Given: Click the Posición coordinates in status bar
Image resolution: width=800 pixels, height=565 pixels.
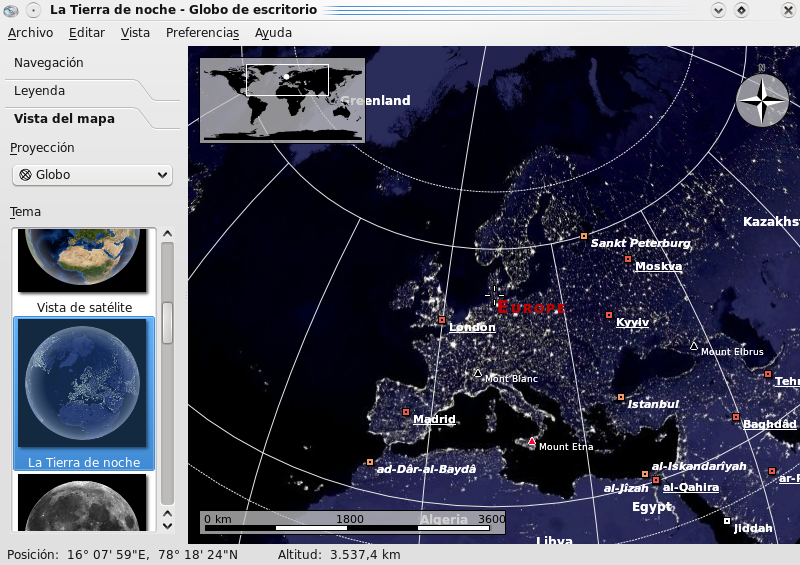Looking at the screenshot, I should [x=122, y=555].
